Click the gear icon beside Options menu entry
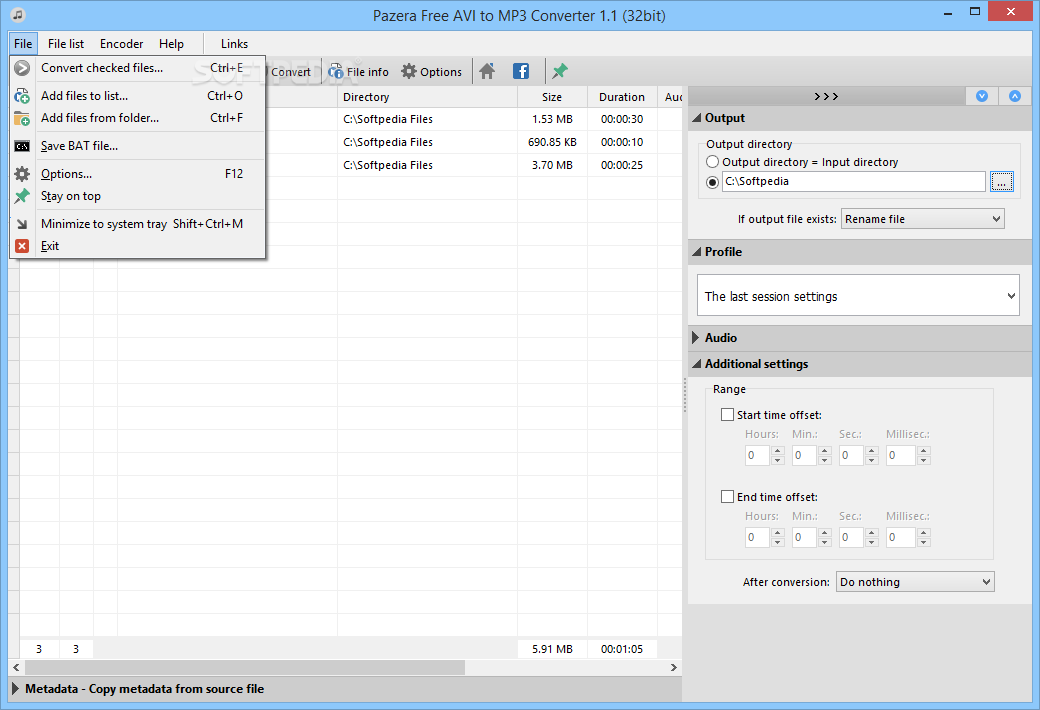This screenshot has width=1040, height=710. [x=22, y=174]
